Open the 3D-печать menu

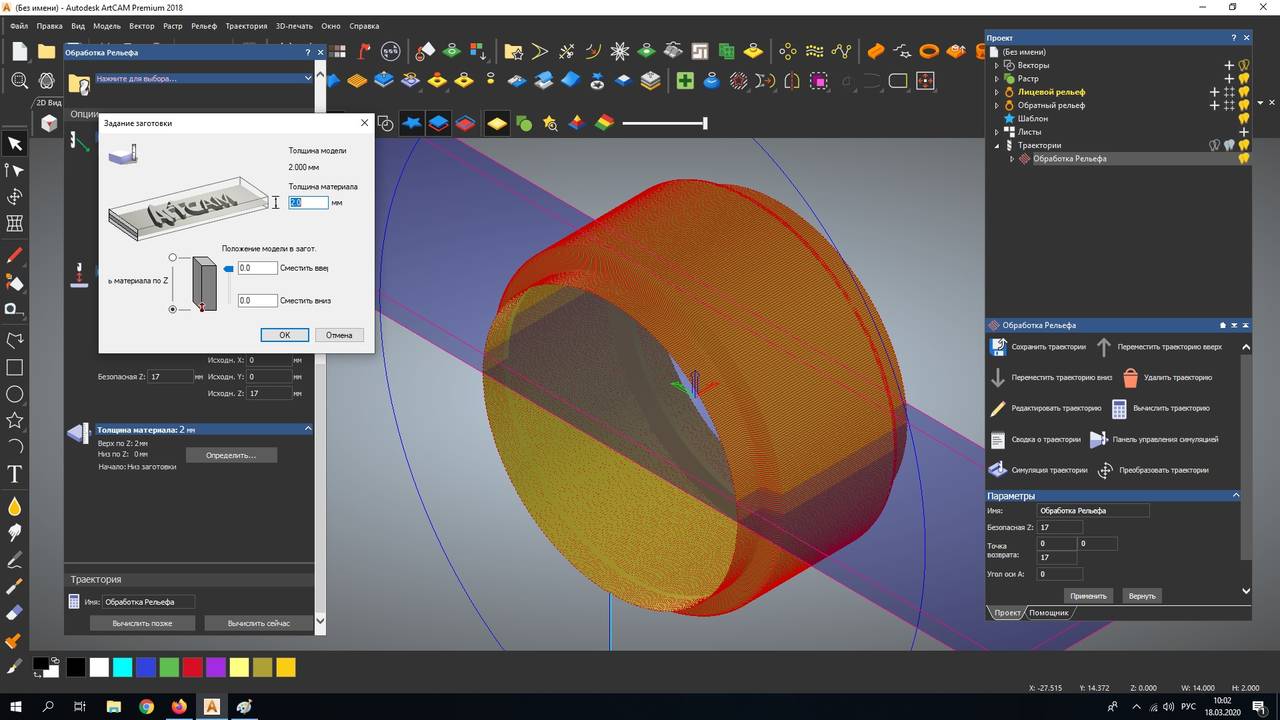(295, 26)
